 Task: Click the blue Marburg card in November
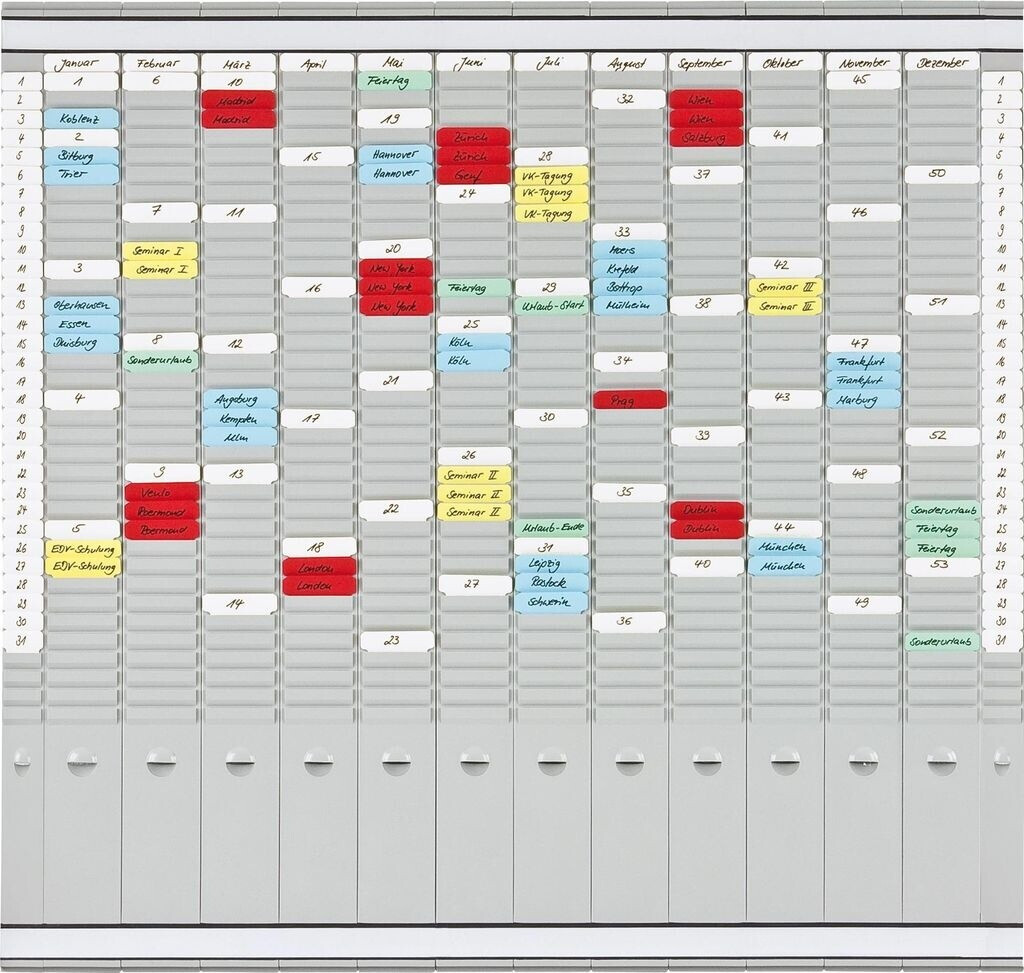click(863, 399)
